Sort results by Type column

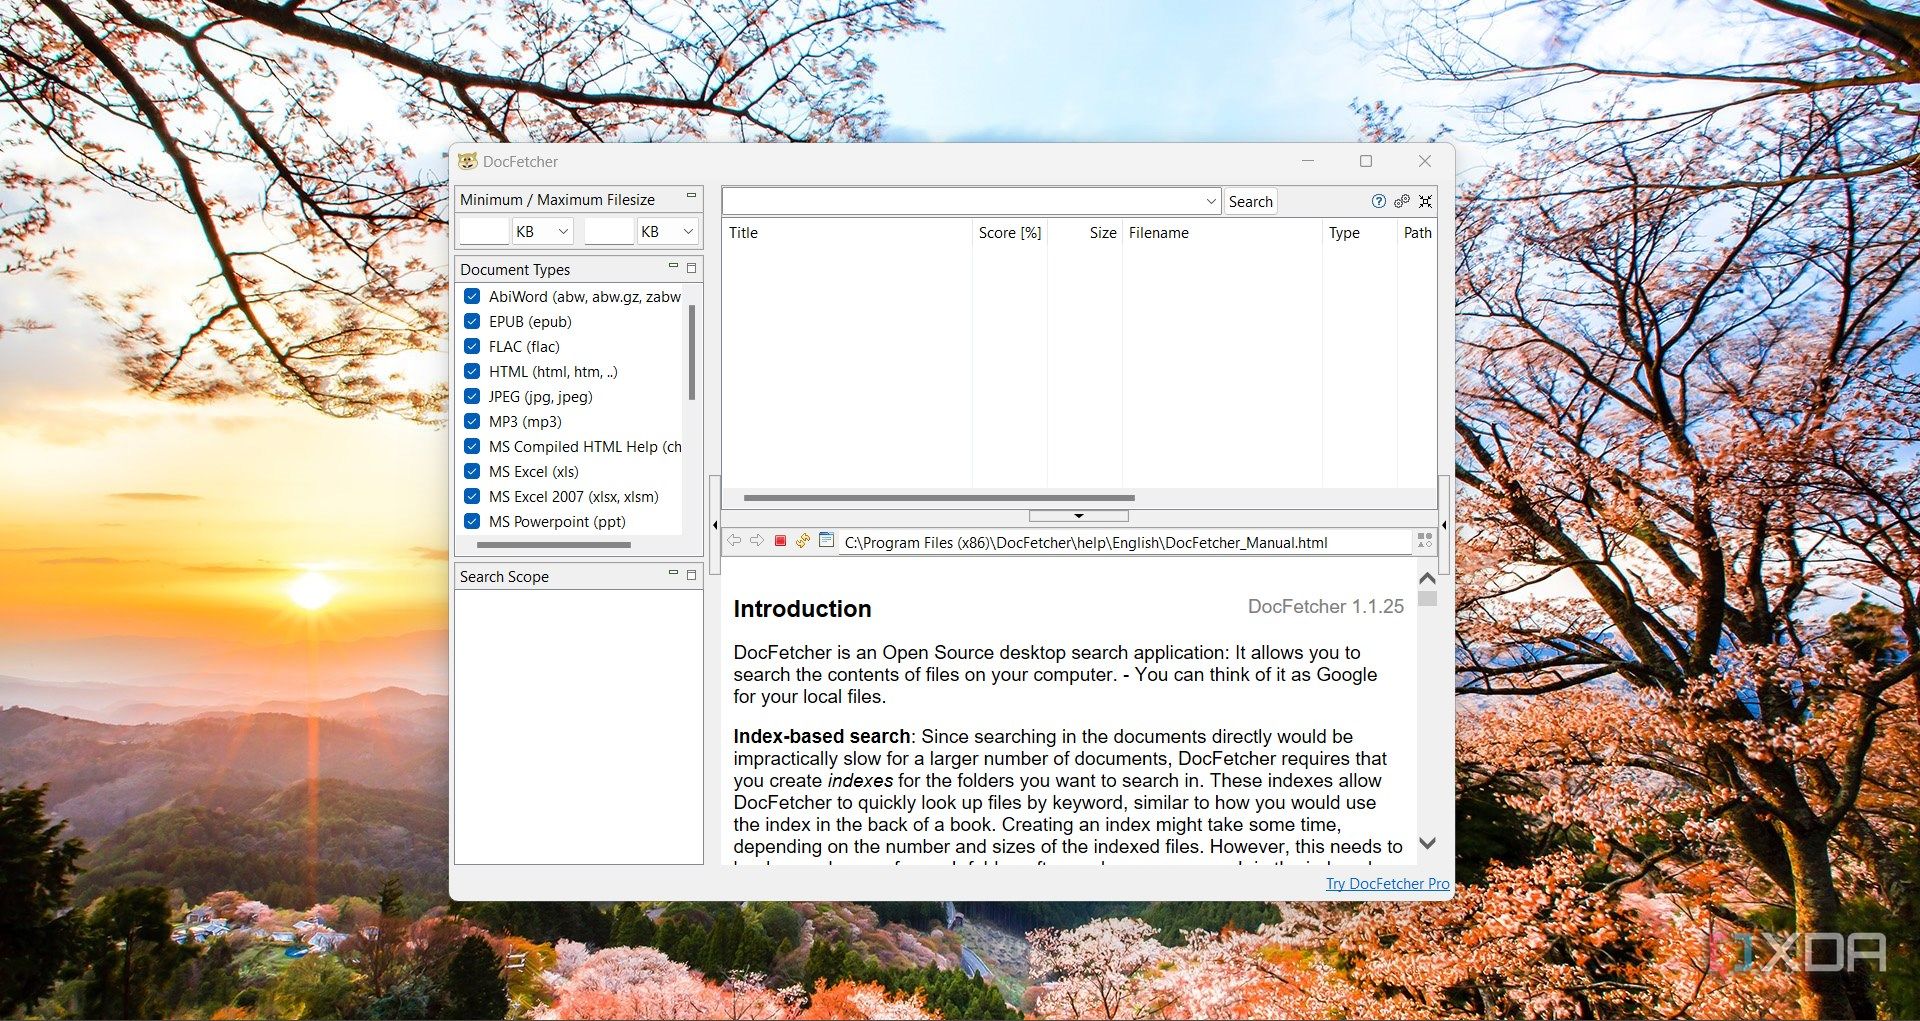point(1359,232)
